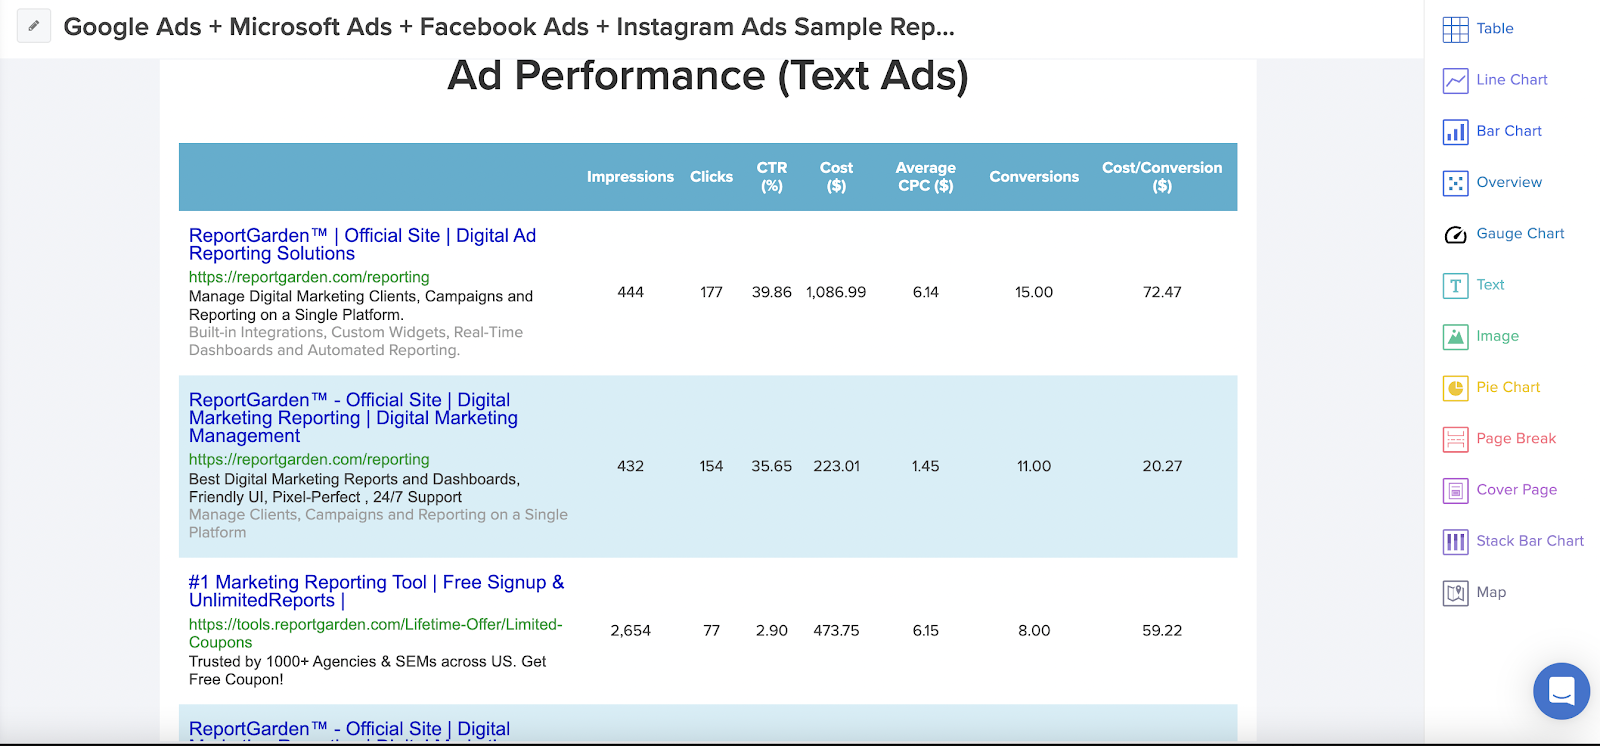This screenshot has height=746, width=1600.
Task: Click cost per conversion 72.47
Action: pos(1162,293)
